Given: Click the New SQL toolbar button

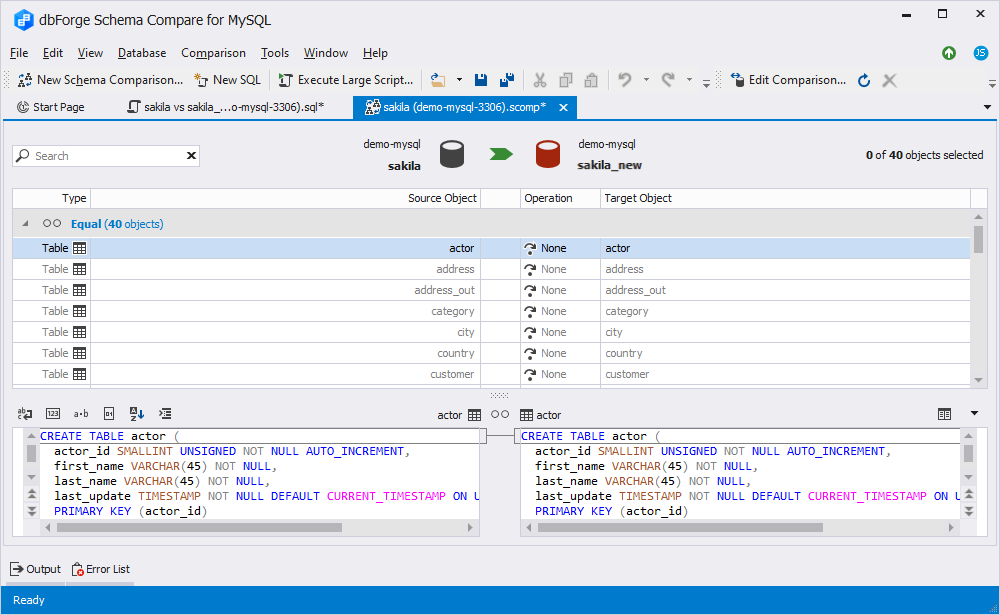Looking at the screenshot, I should (x=228, y=80).
